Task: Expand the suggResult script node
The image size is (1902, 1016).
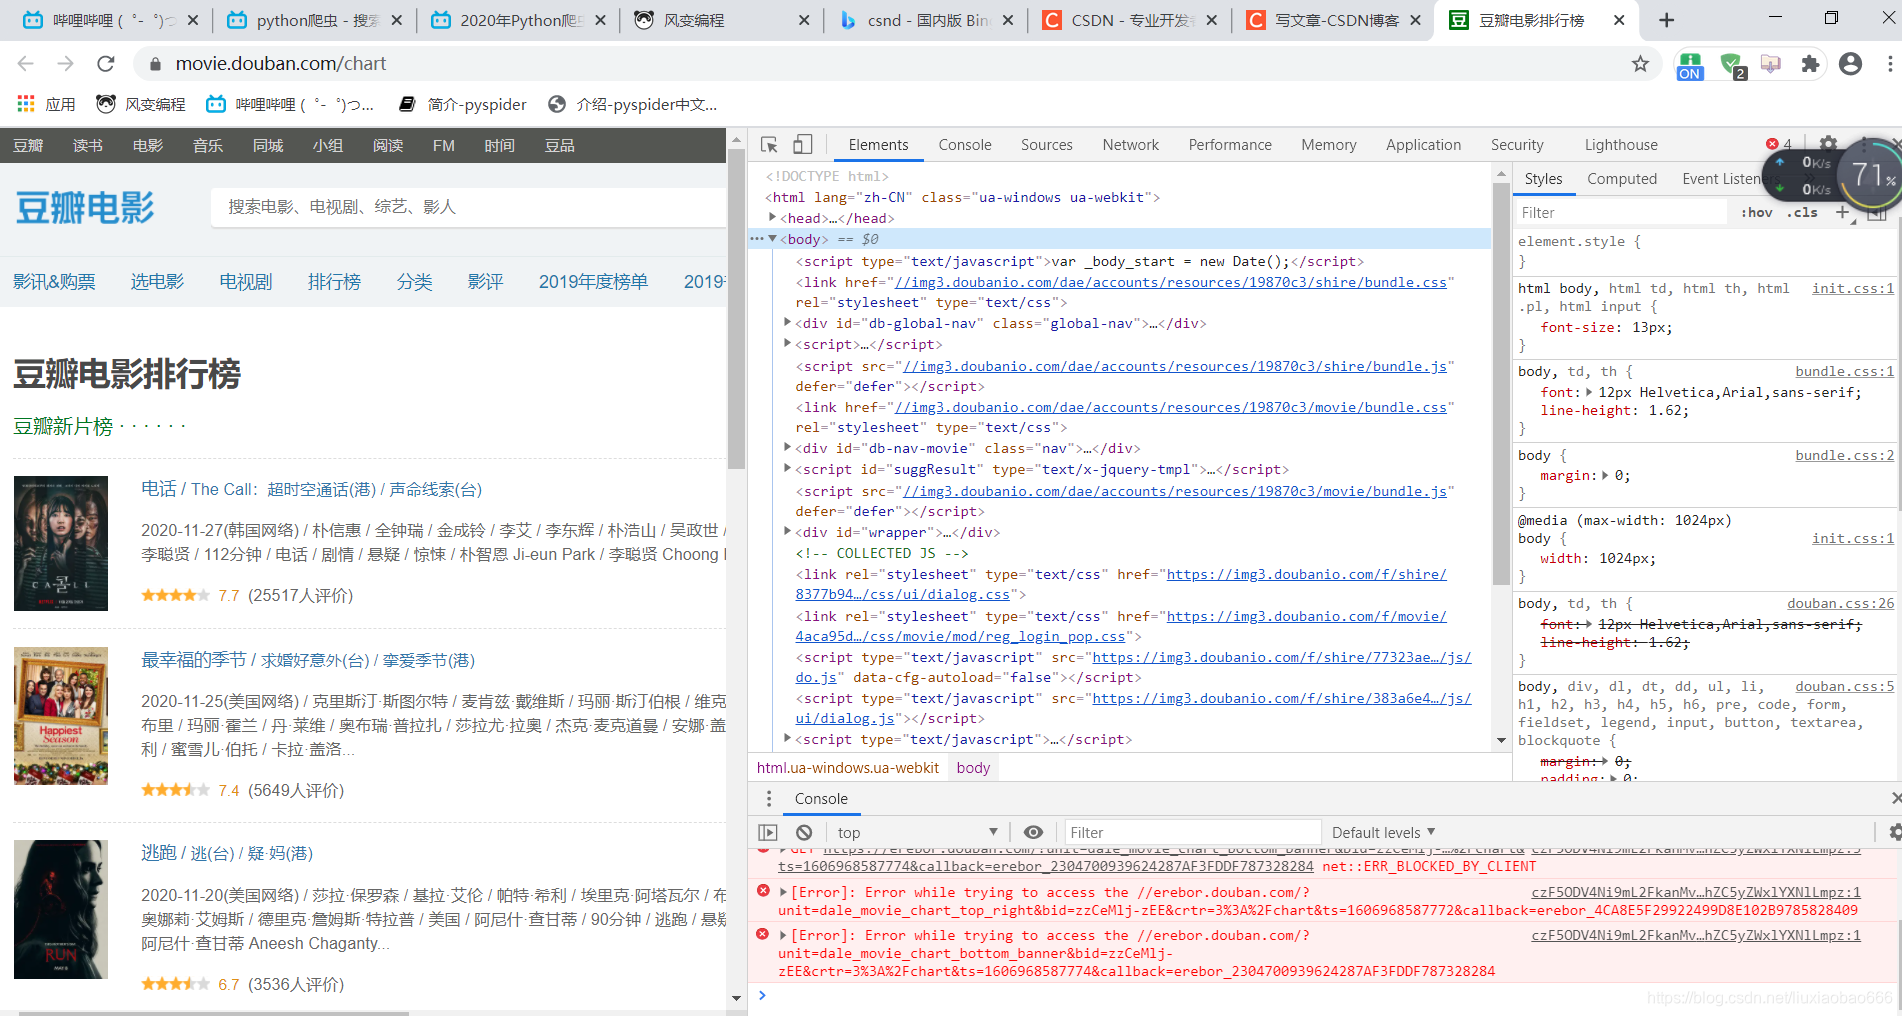Action: (788, 468)
